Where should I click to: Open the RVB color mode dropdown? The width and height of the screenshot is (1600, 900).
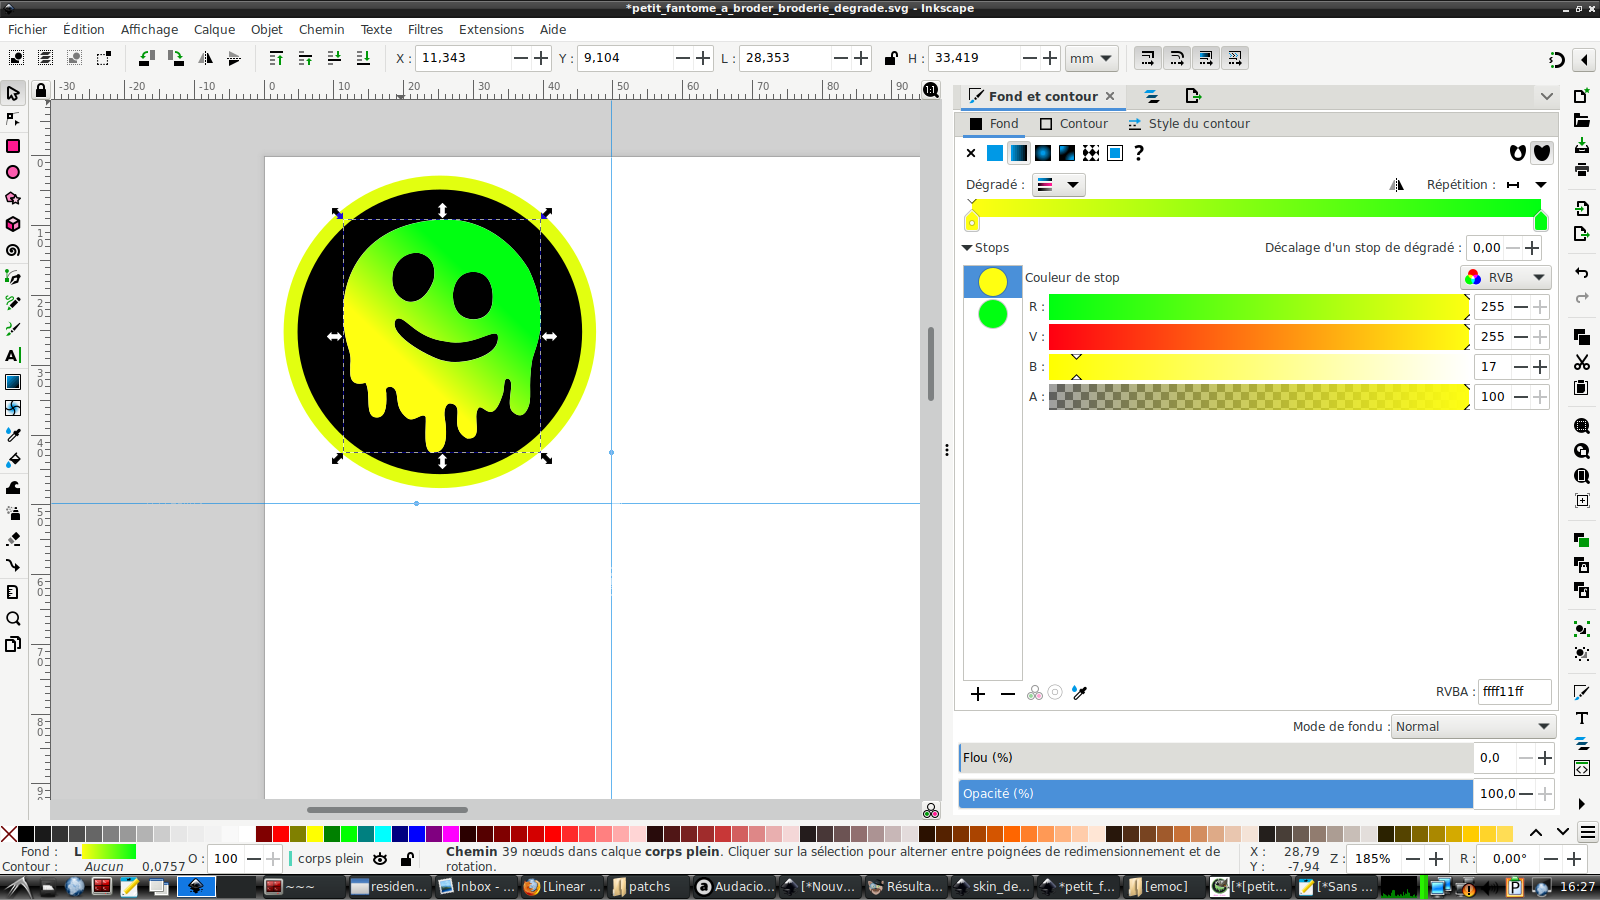(1506, 277)
